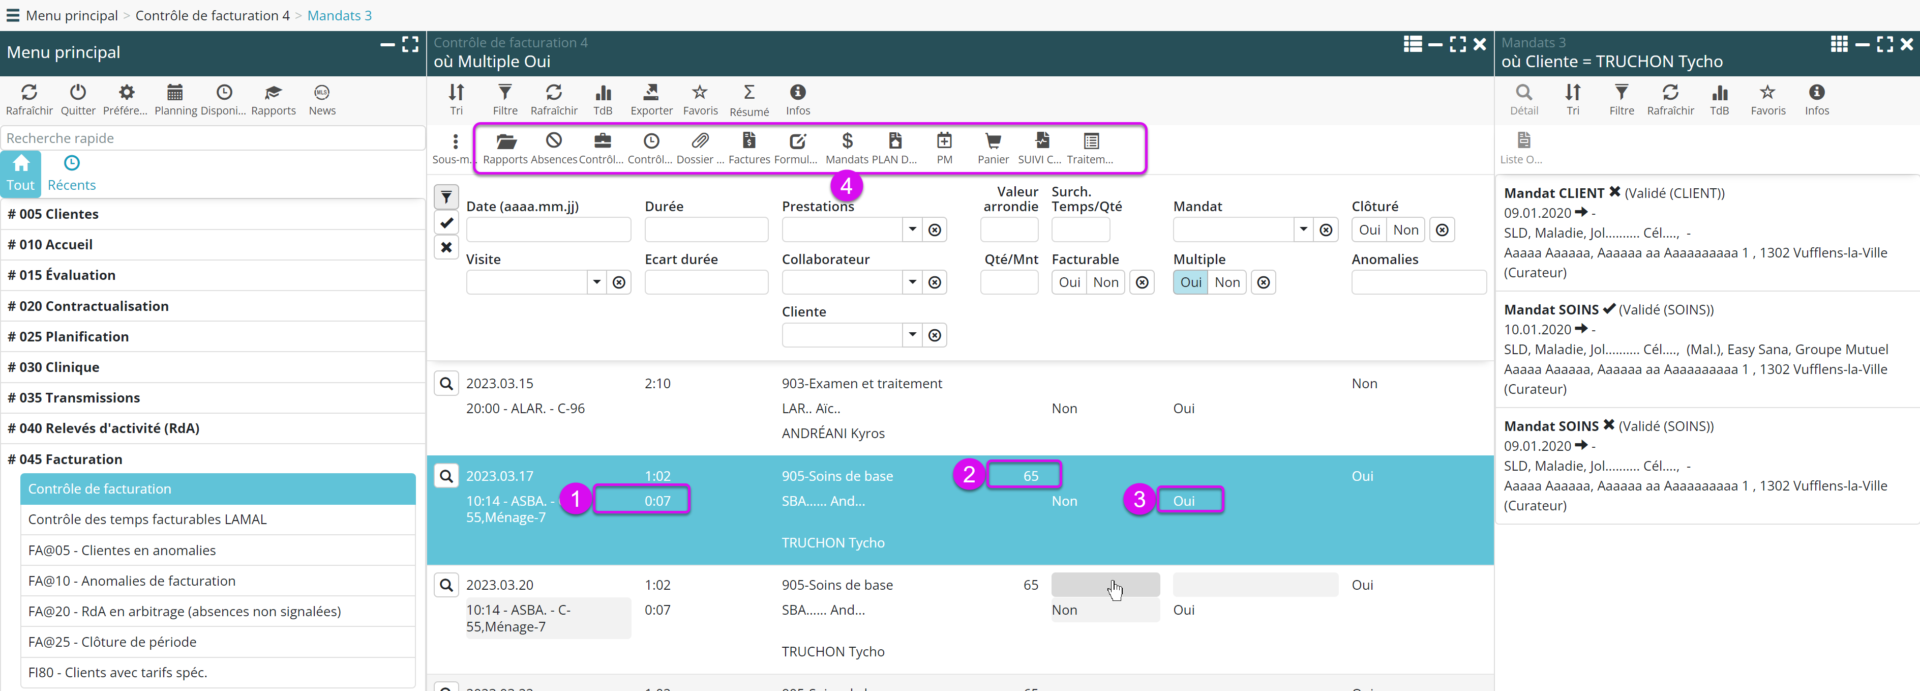Expand the Prestations dropdown
1920x691 pixels.
coord(912,230)
